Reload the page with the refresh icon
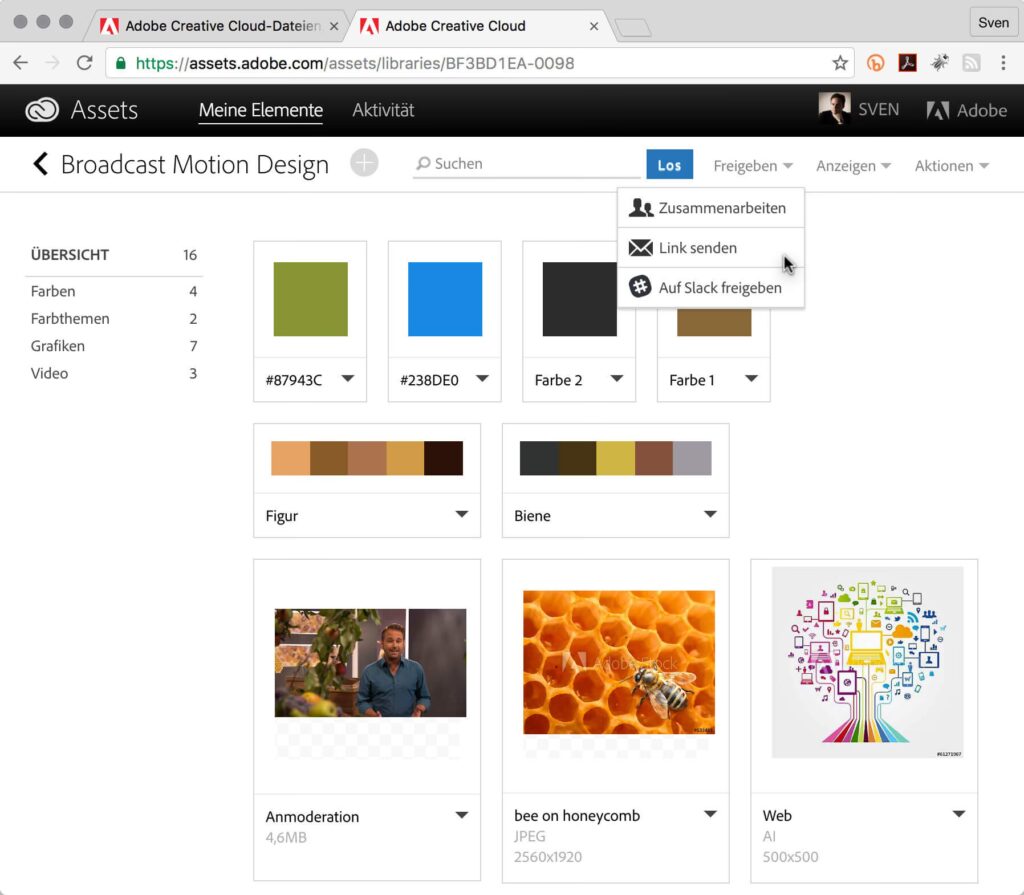The width and height of the screenshot is (1024, 895). 85,63
